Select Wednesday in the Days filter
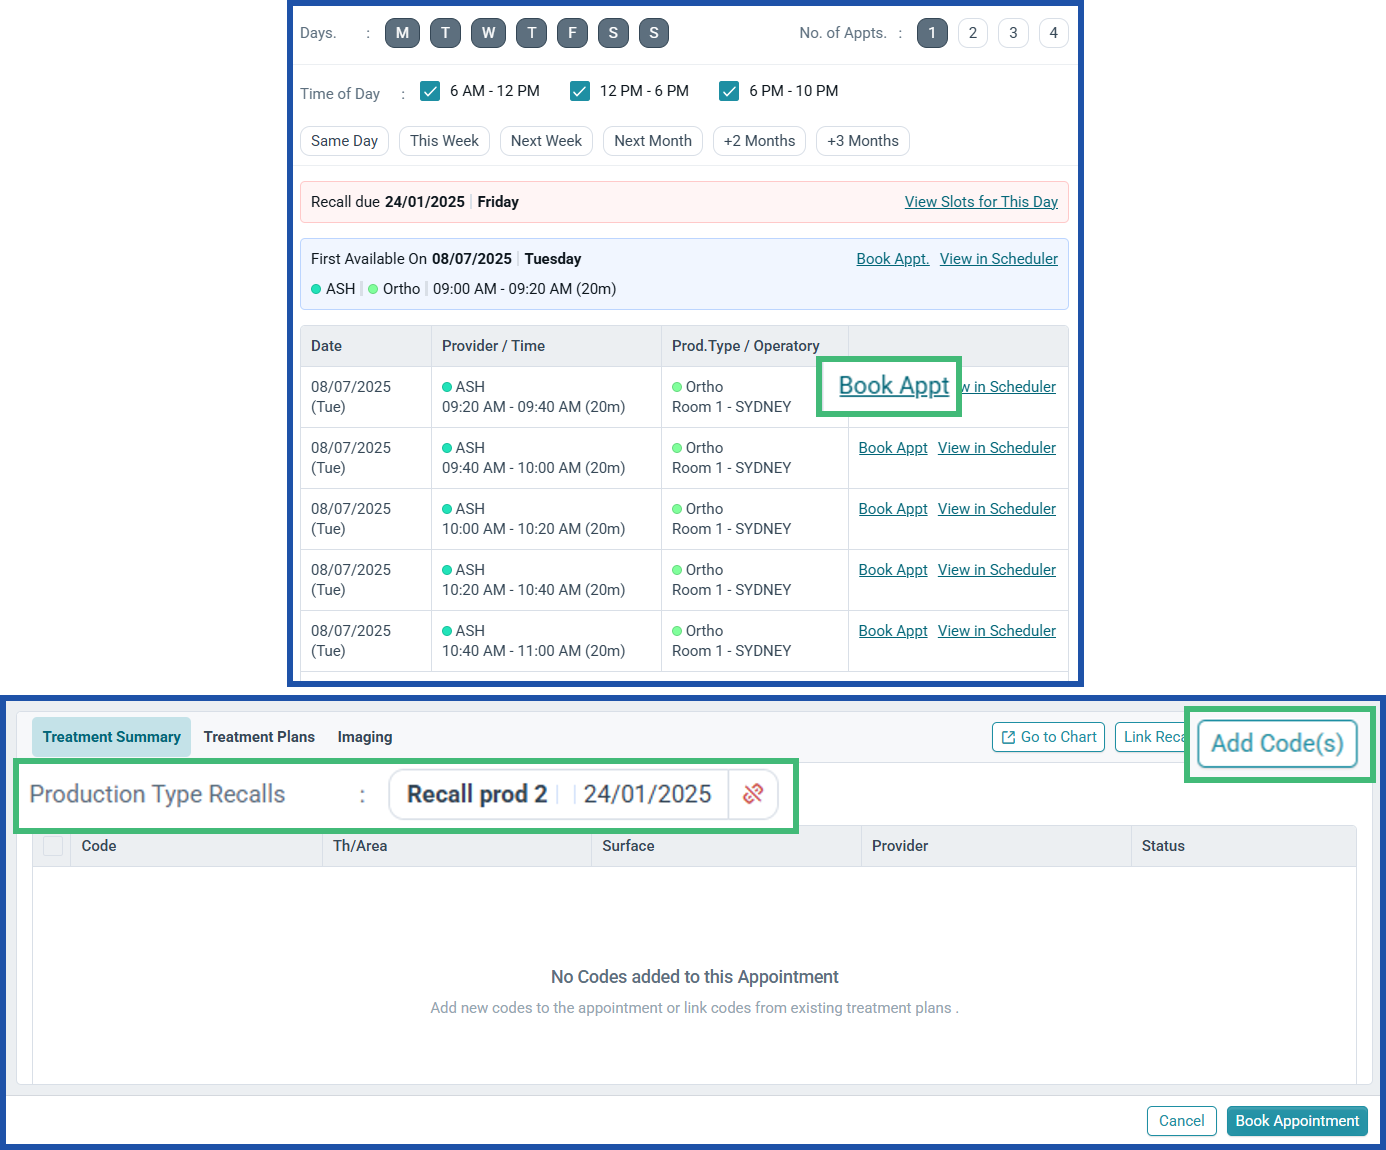 tap(488, 33)
